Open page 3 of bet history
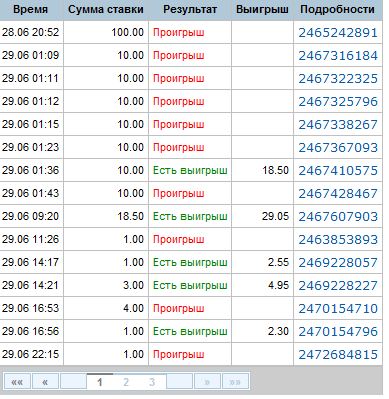 coord(152,382)
